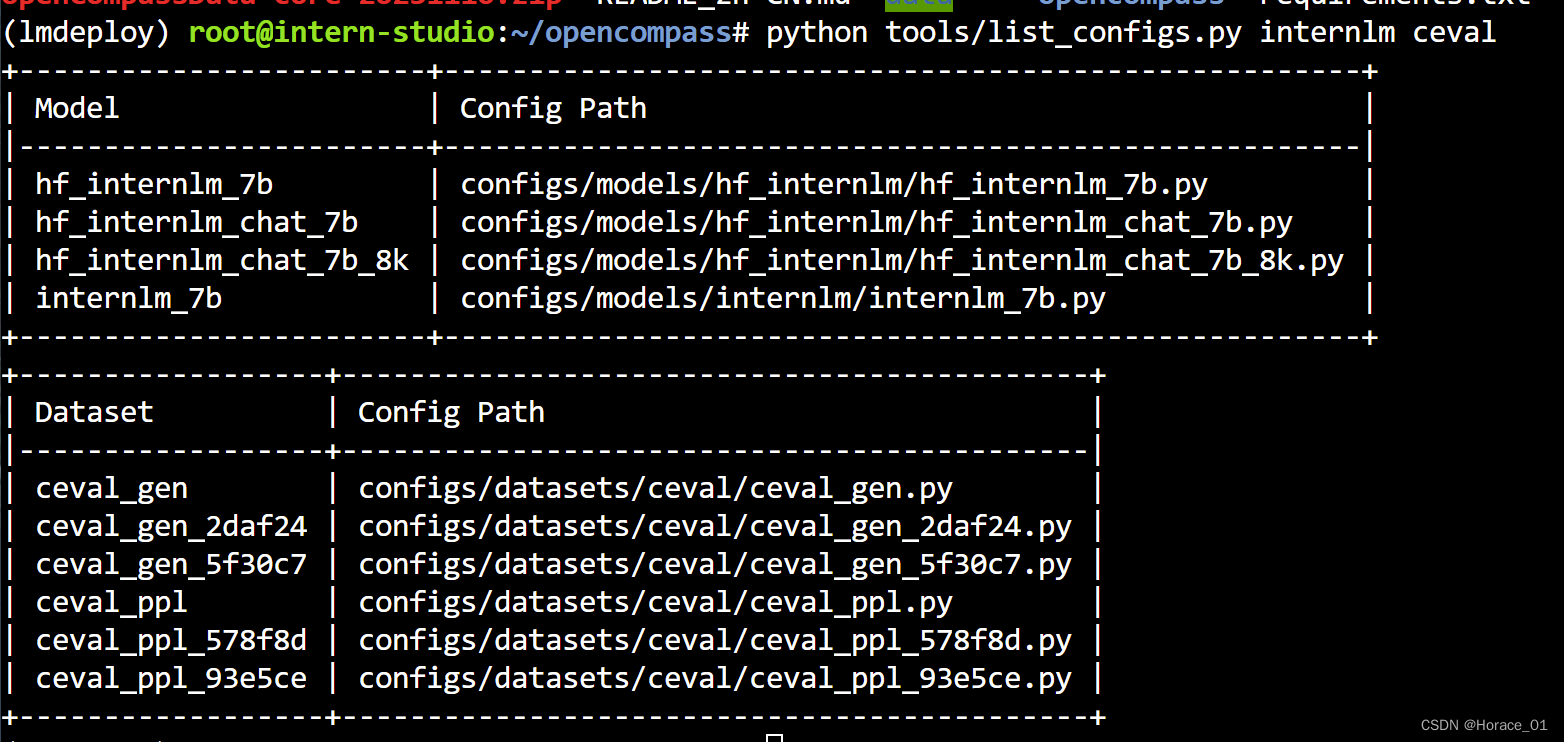Click path 'configs/models/hf_internlm/hf_internlm_chat_7b.py'

click(876, 222)
